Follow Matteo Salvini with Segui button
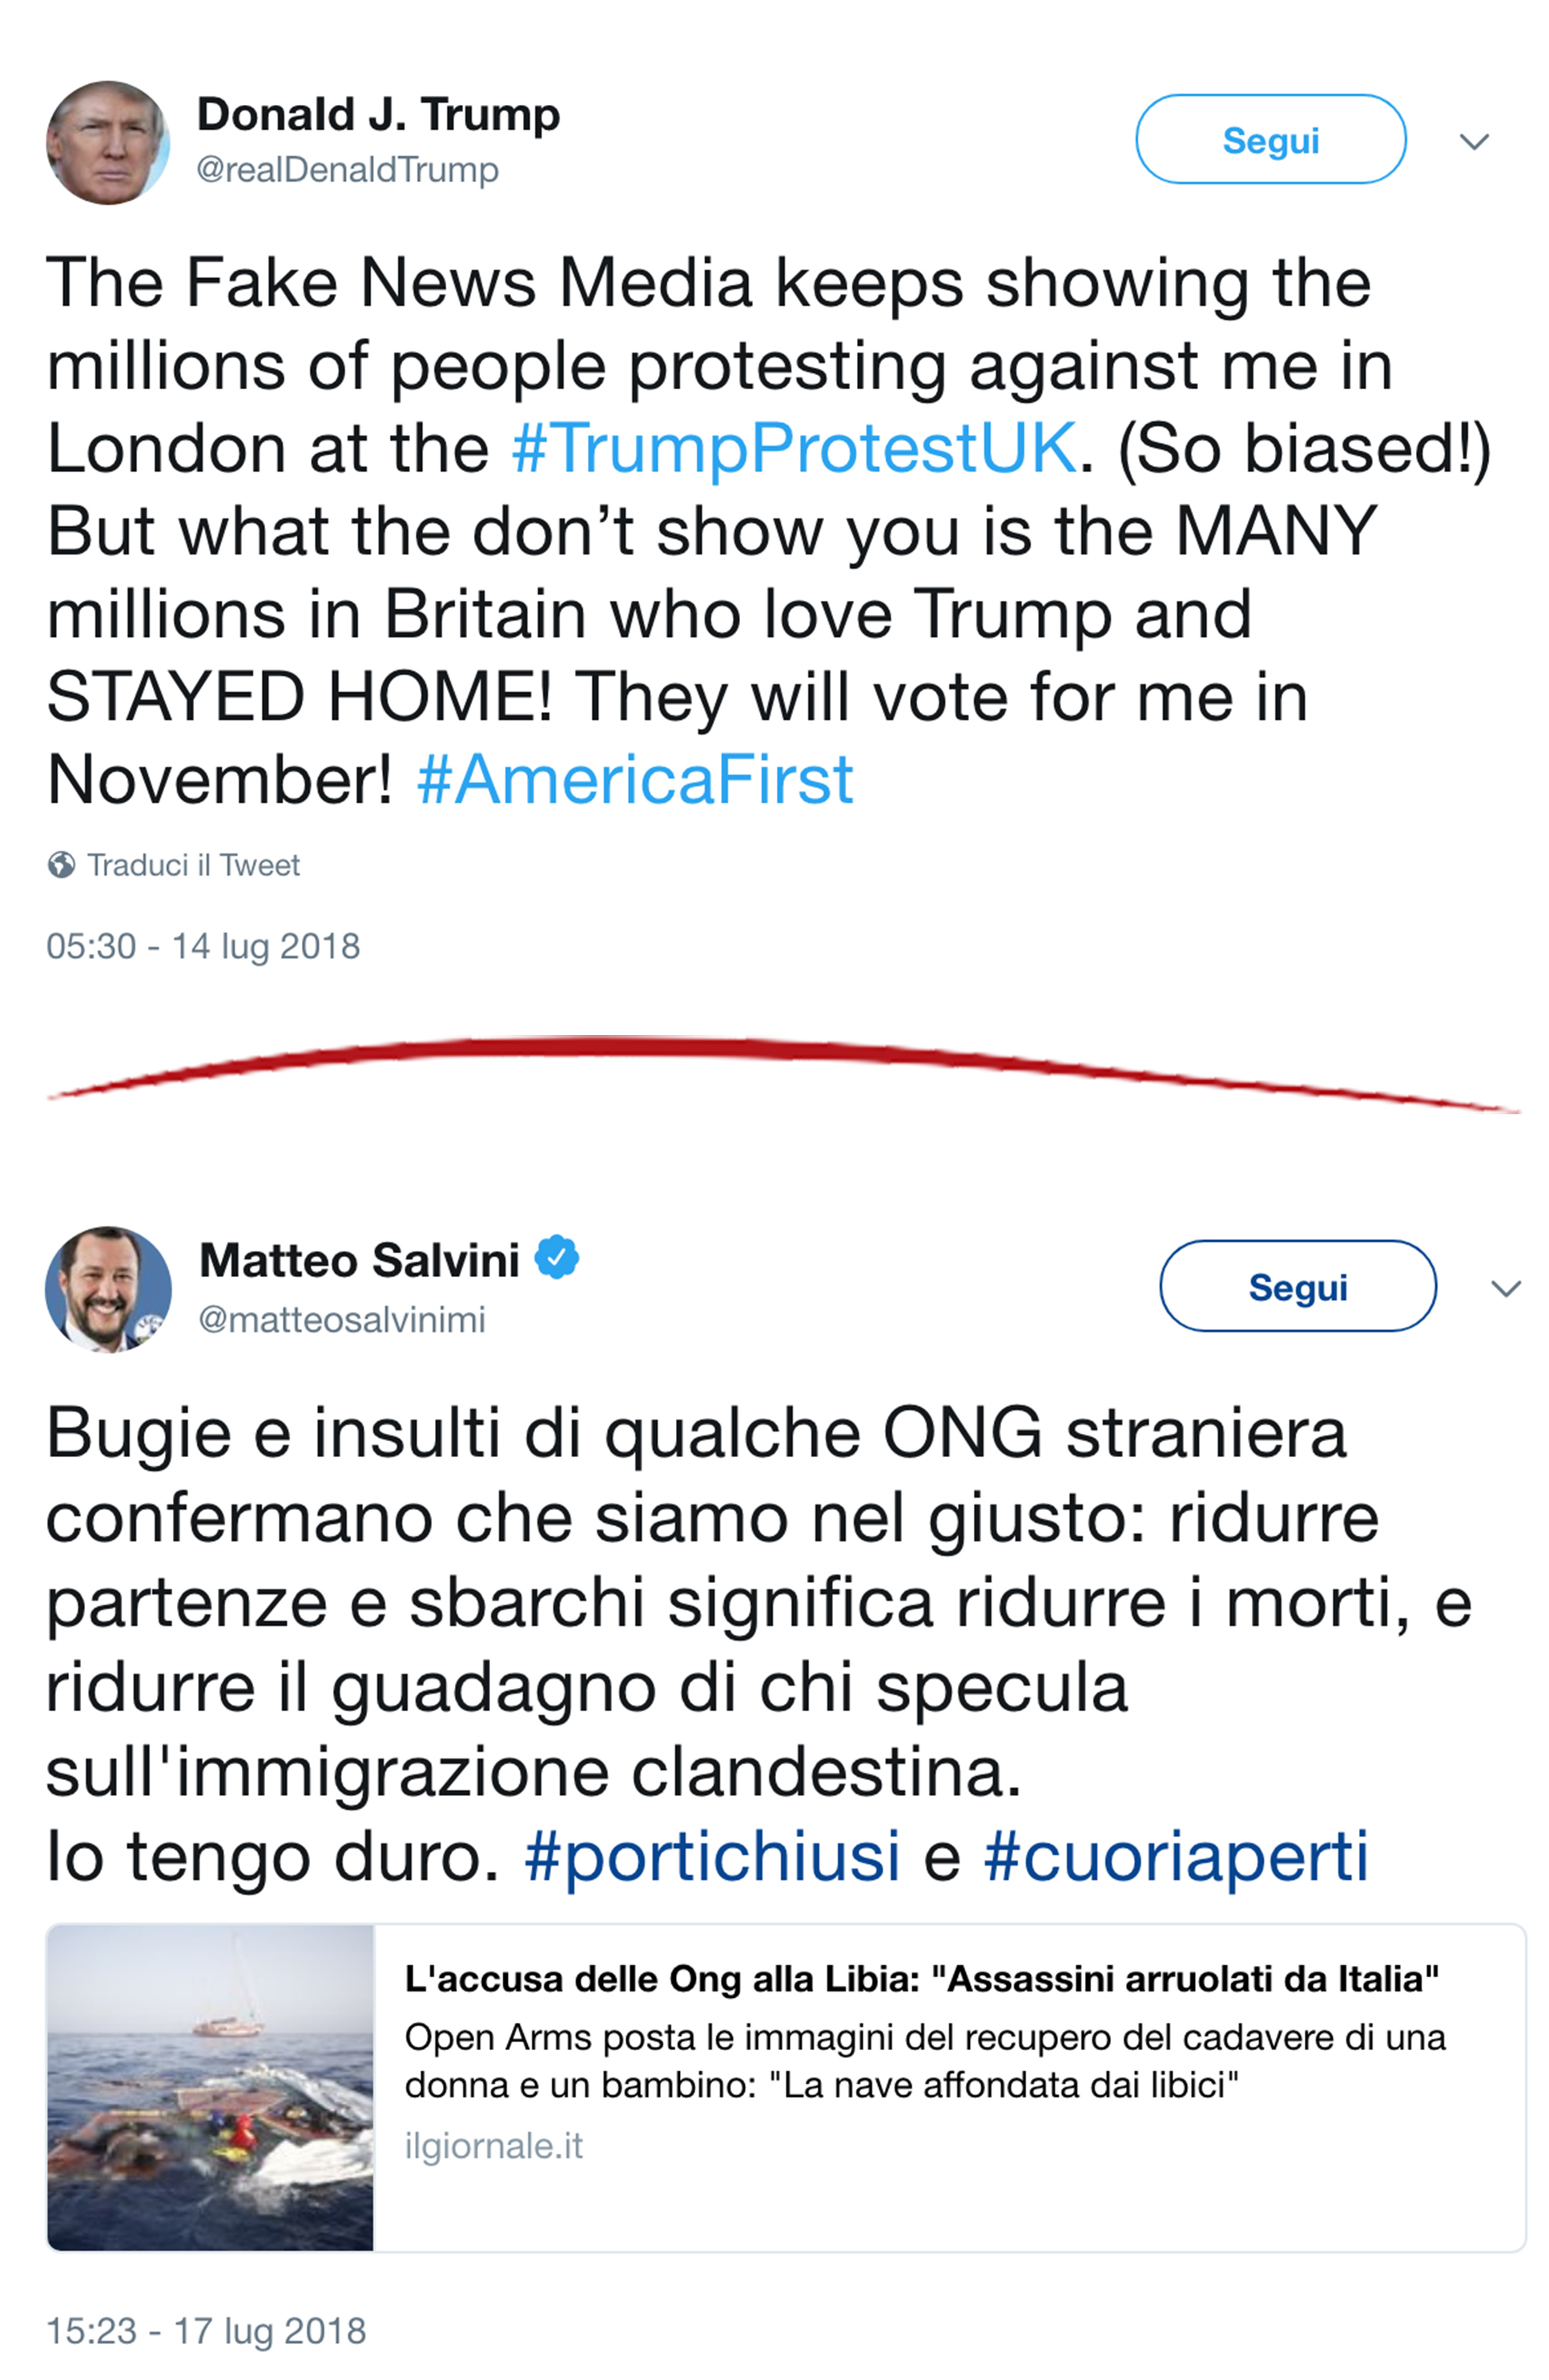This screenshot has height=2380, width=1549. (1297, 1285)
